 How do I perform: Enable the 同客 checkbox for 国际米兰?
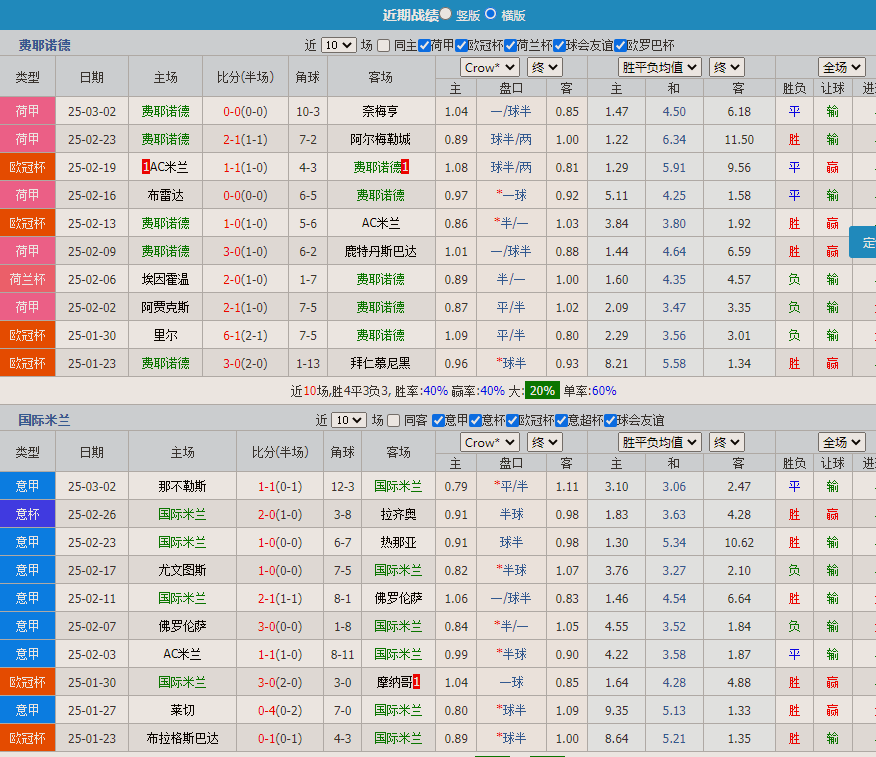393,420
